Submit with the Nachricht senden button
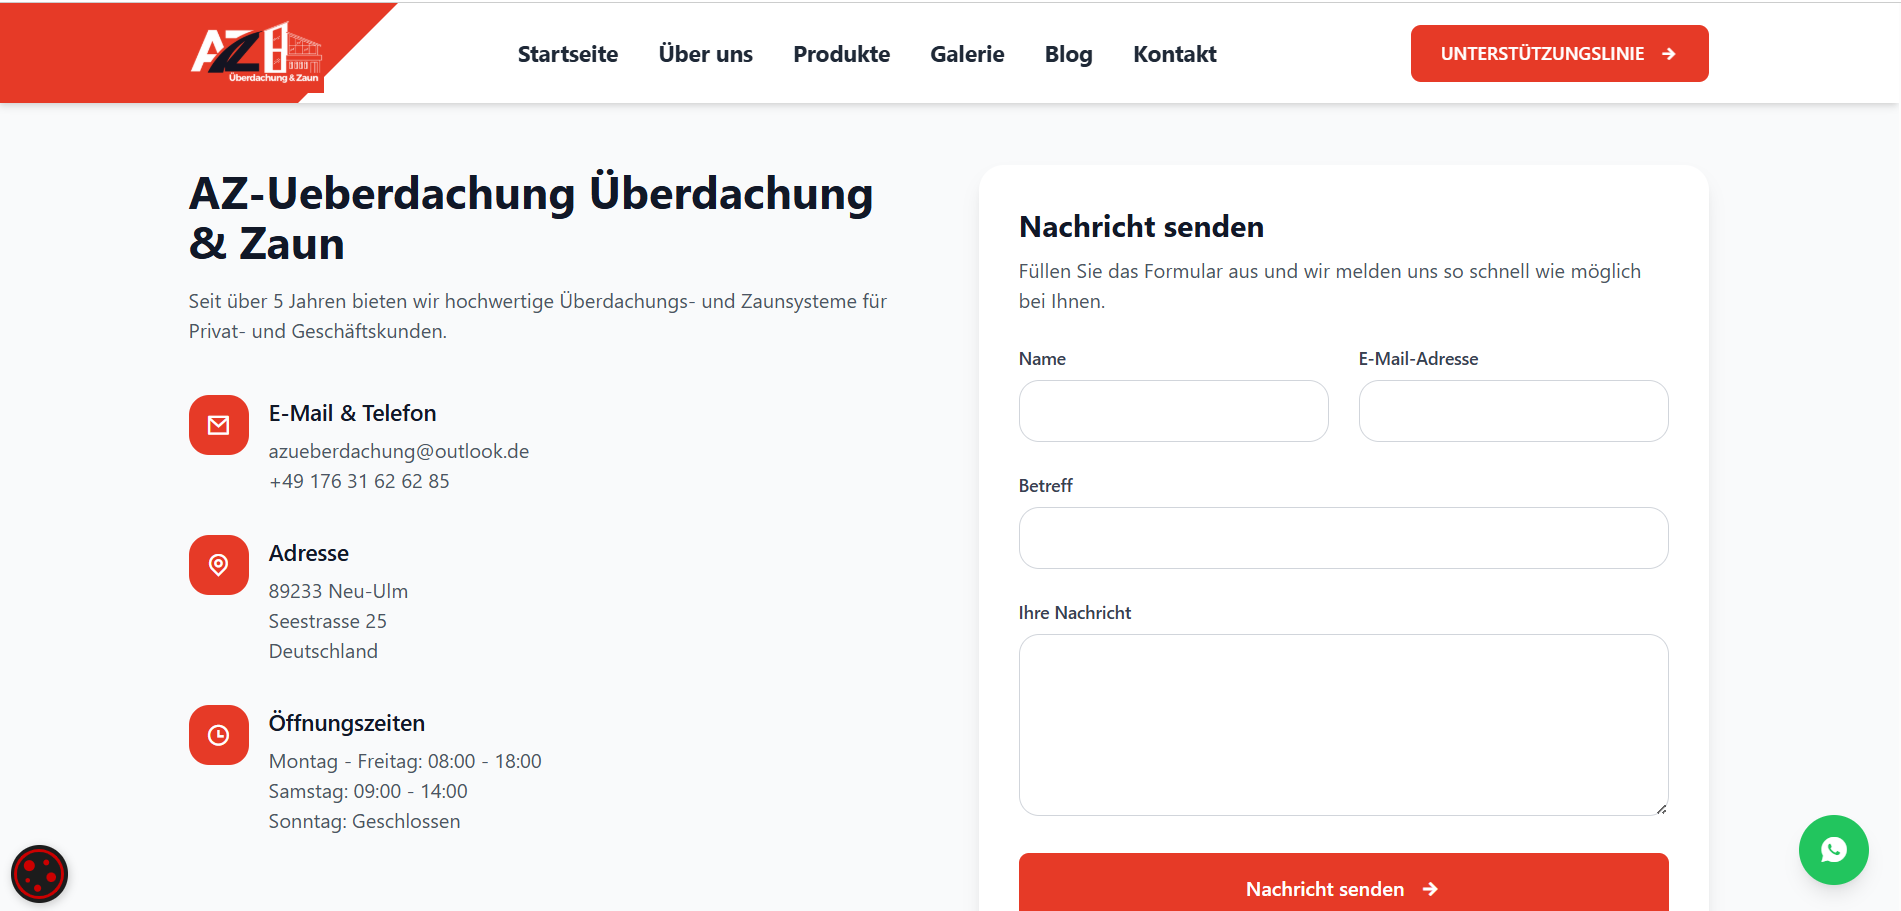Image resolution: width=1901 pixels, height=911 pixels. pos(1343,883)
